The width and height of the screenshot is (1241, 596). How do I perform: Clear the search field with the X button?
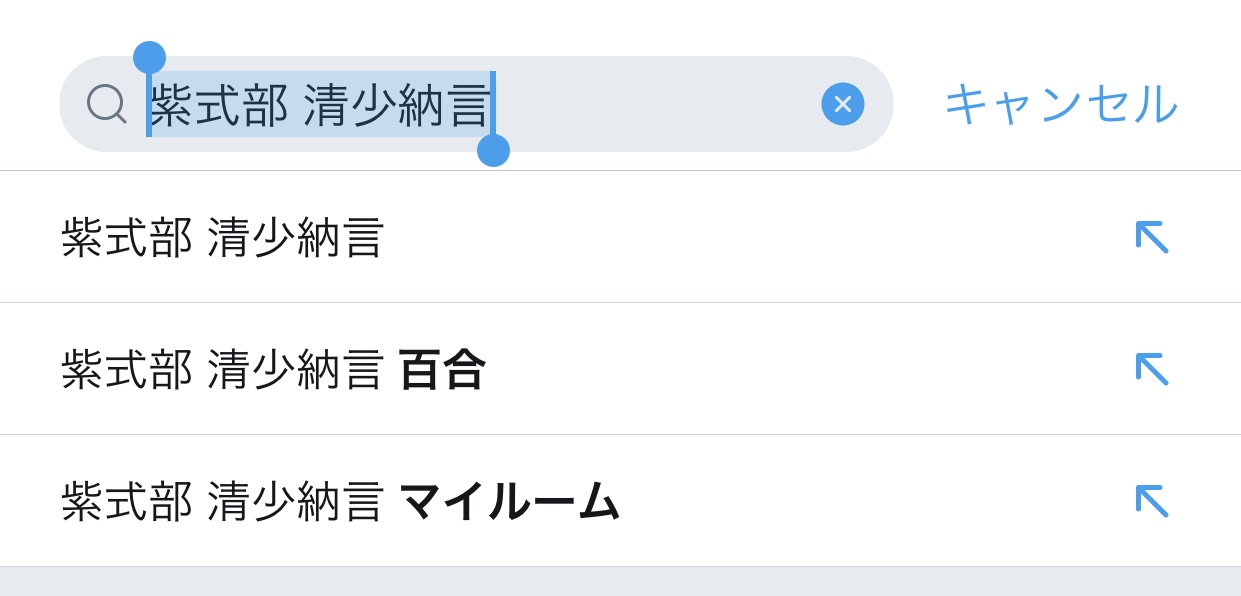[842, 104]
